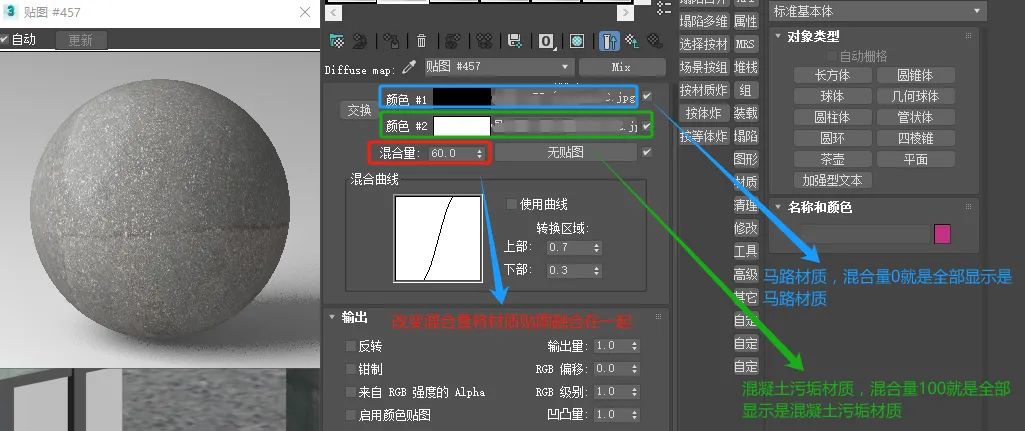The height and width of the screenshot is (431, 1025).
Task: Click the left scroll arrow for sample slots
Action: (333, 12)
